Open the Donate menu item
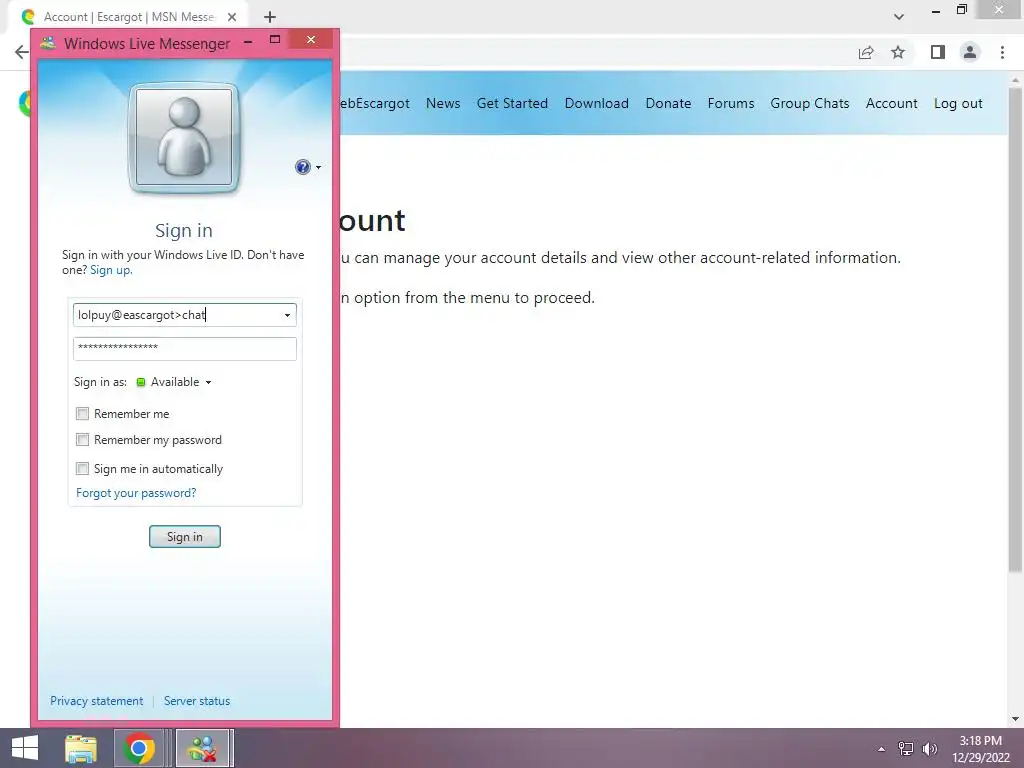Image resolution: width=1024 pixels, height=768 pixels. [668, 103]
